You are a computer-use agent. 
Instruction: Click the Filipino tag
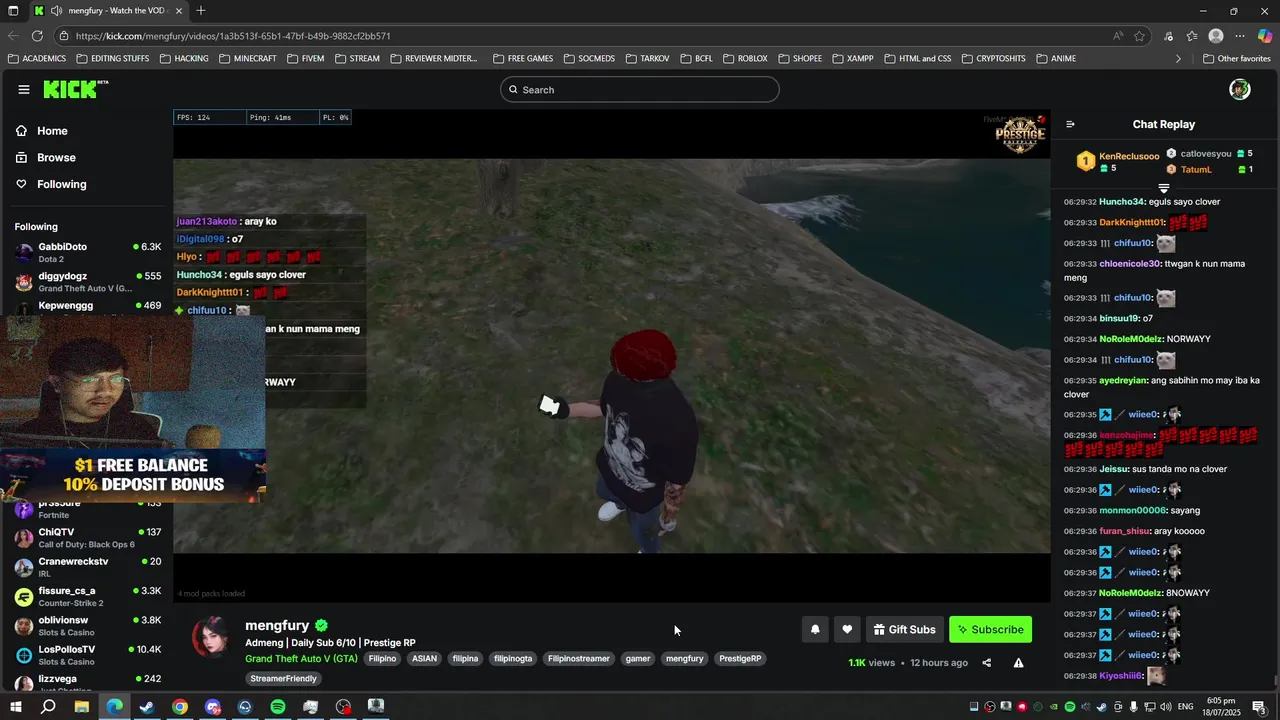coord(382,659)
